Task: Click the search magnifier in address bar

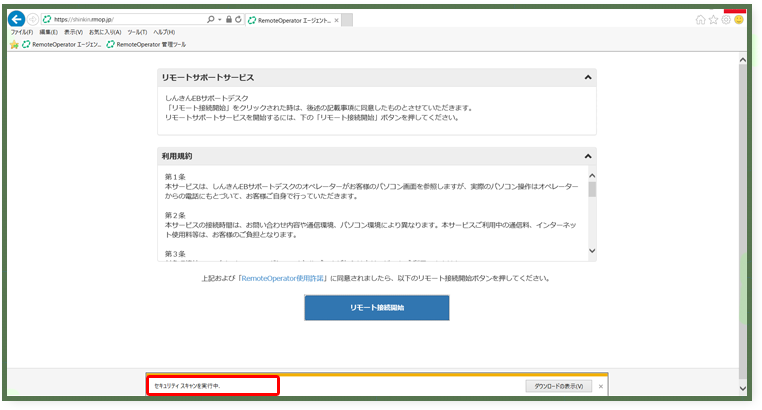Action: coord(209,19)
